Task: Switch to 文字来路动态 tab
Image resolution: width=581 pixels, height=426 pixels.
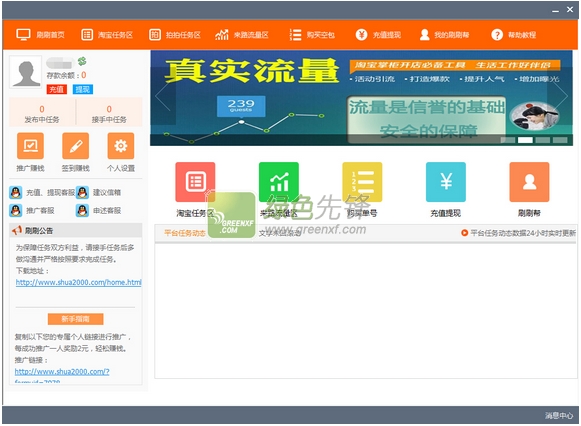Action: (x=280, y=233)
